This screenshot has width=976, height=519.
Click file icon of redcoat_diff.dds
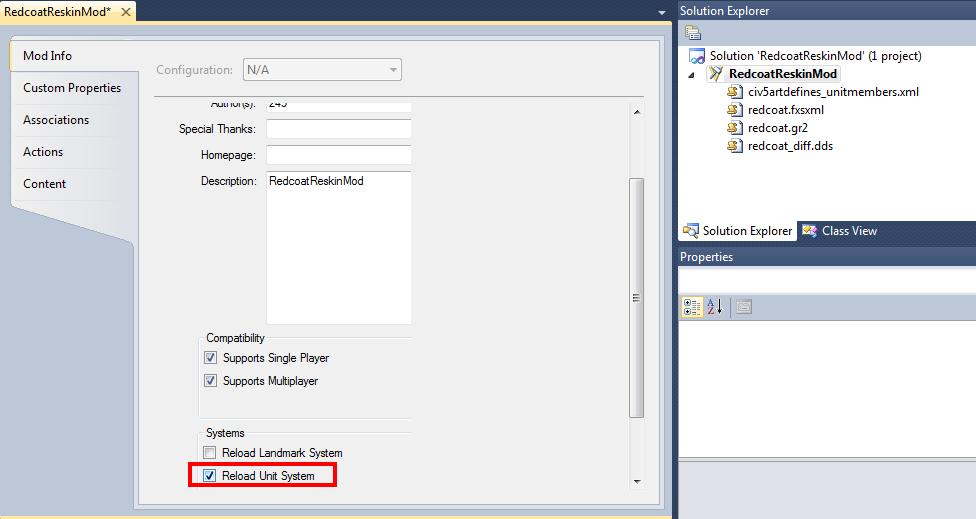point(735,146)
